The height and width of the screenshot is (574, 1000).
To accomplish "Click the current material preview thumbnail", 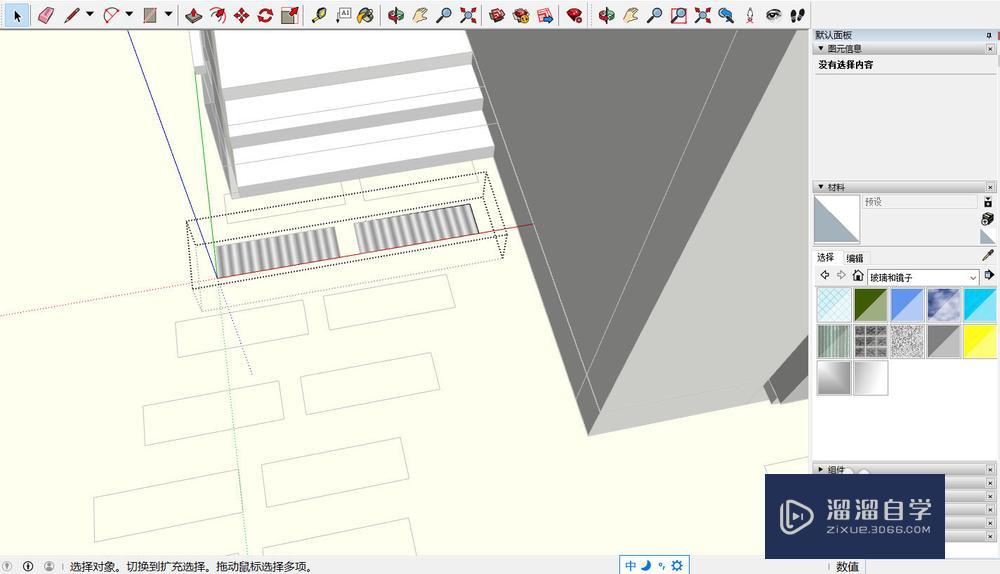I will point(837,219).
